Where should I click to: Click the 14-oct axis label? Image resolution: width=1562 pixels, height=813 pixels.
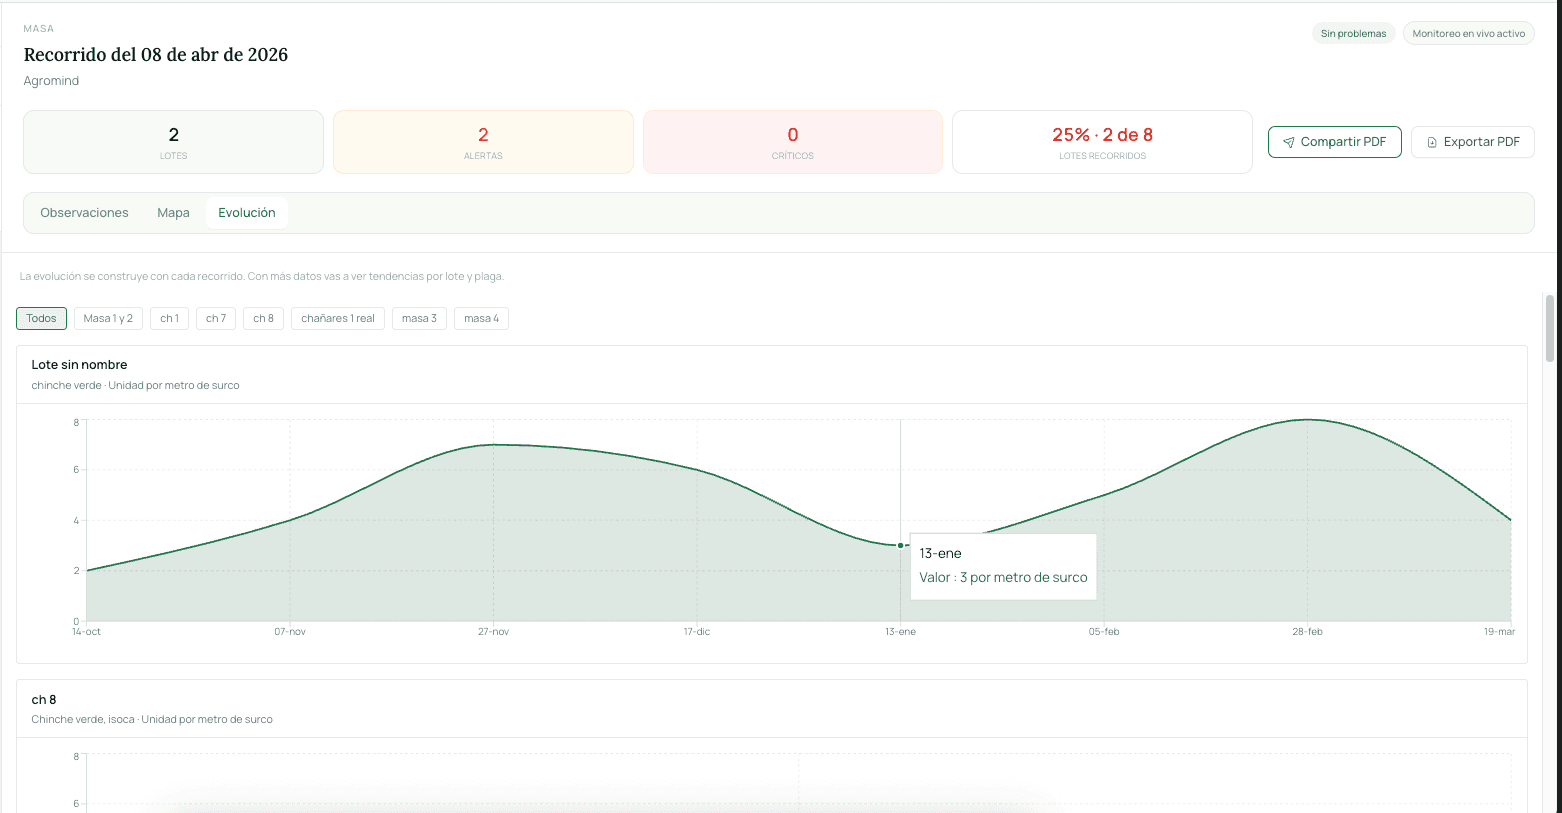86,632
